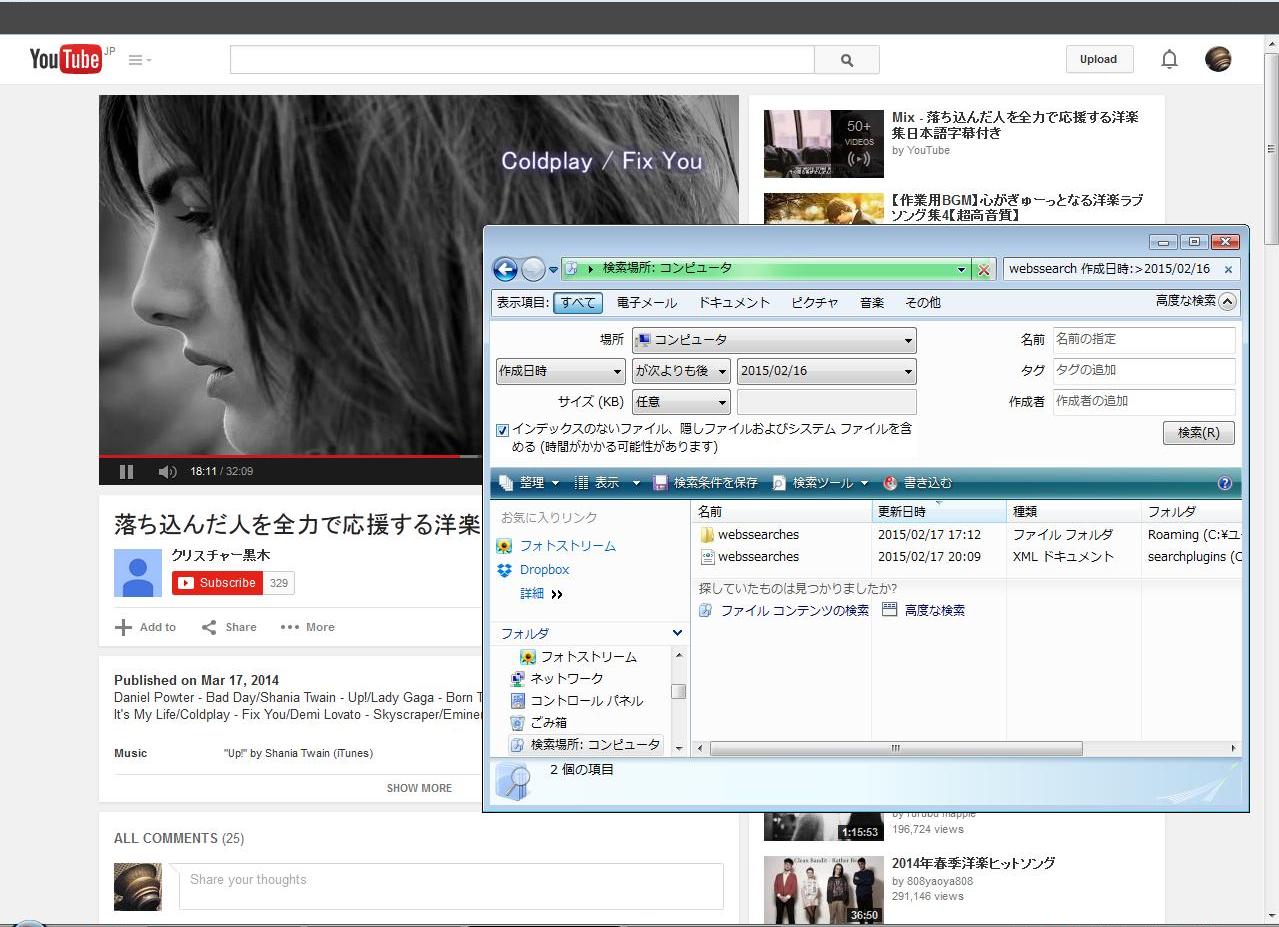The width and height of the screenshot is (1279, 927).
Task: Toggle non-indexed and hidden files checkbox
Action: 503,430
